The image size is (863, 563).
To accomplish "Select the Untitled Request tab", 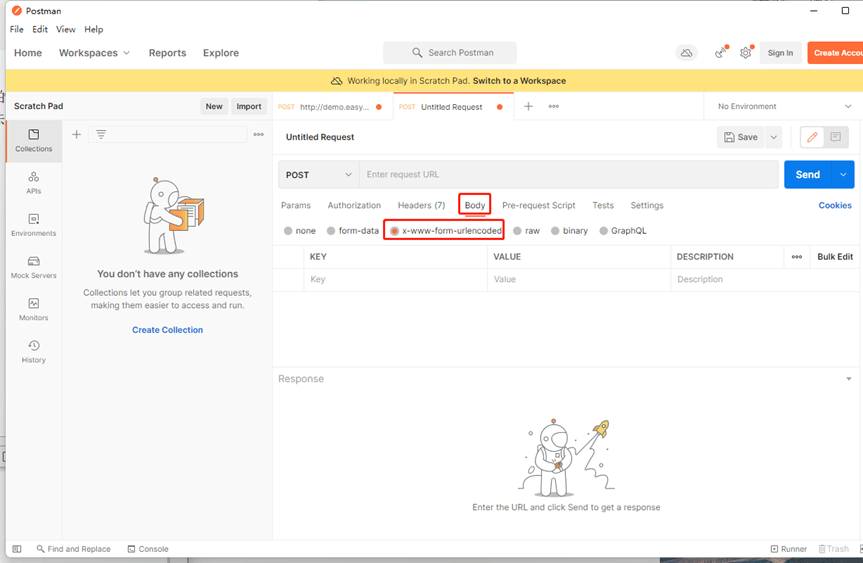I will pos(454,107).
